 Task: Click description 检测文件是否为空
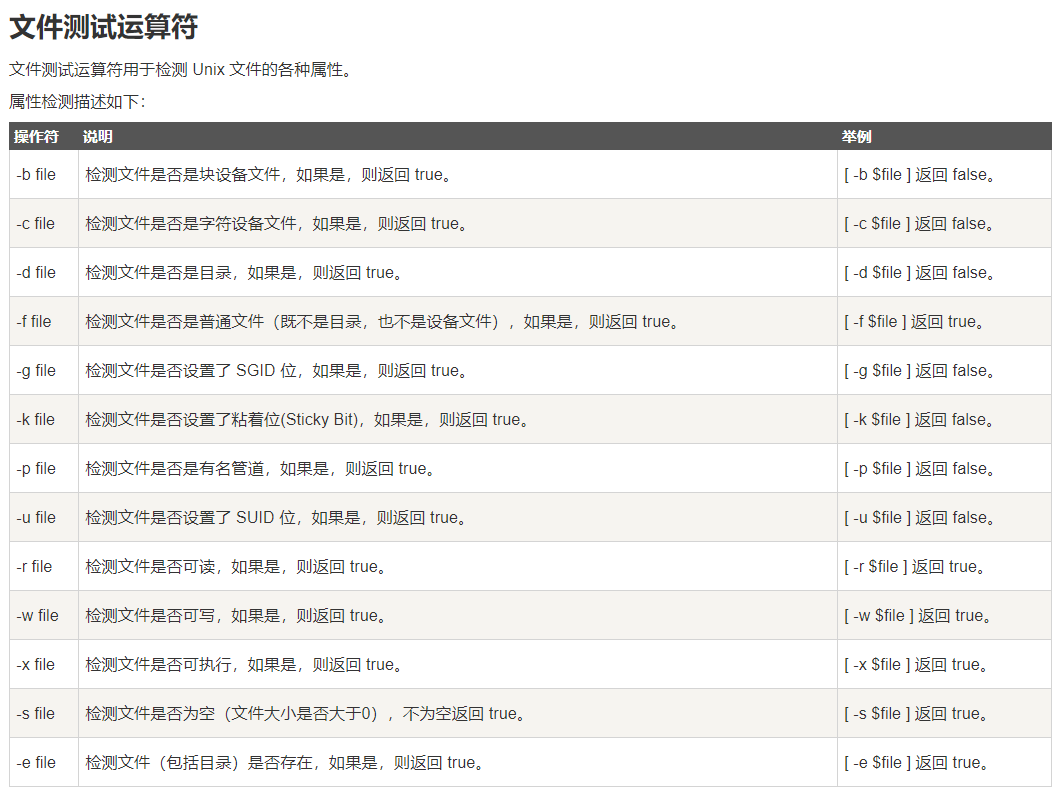tap(306, 714)
